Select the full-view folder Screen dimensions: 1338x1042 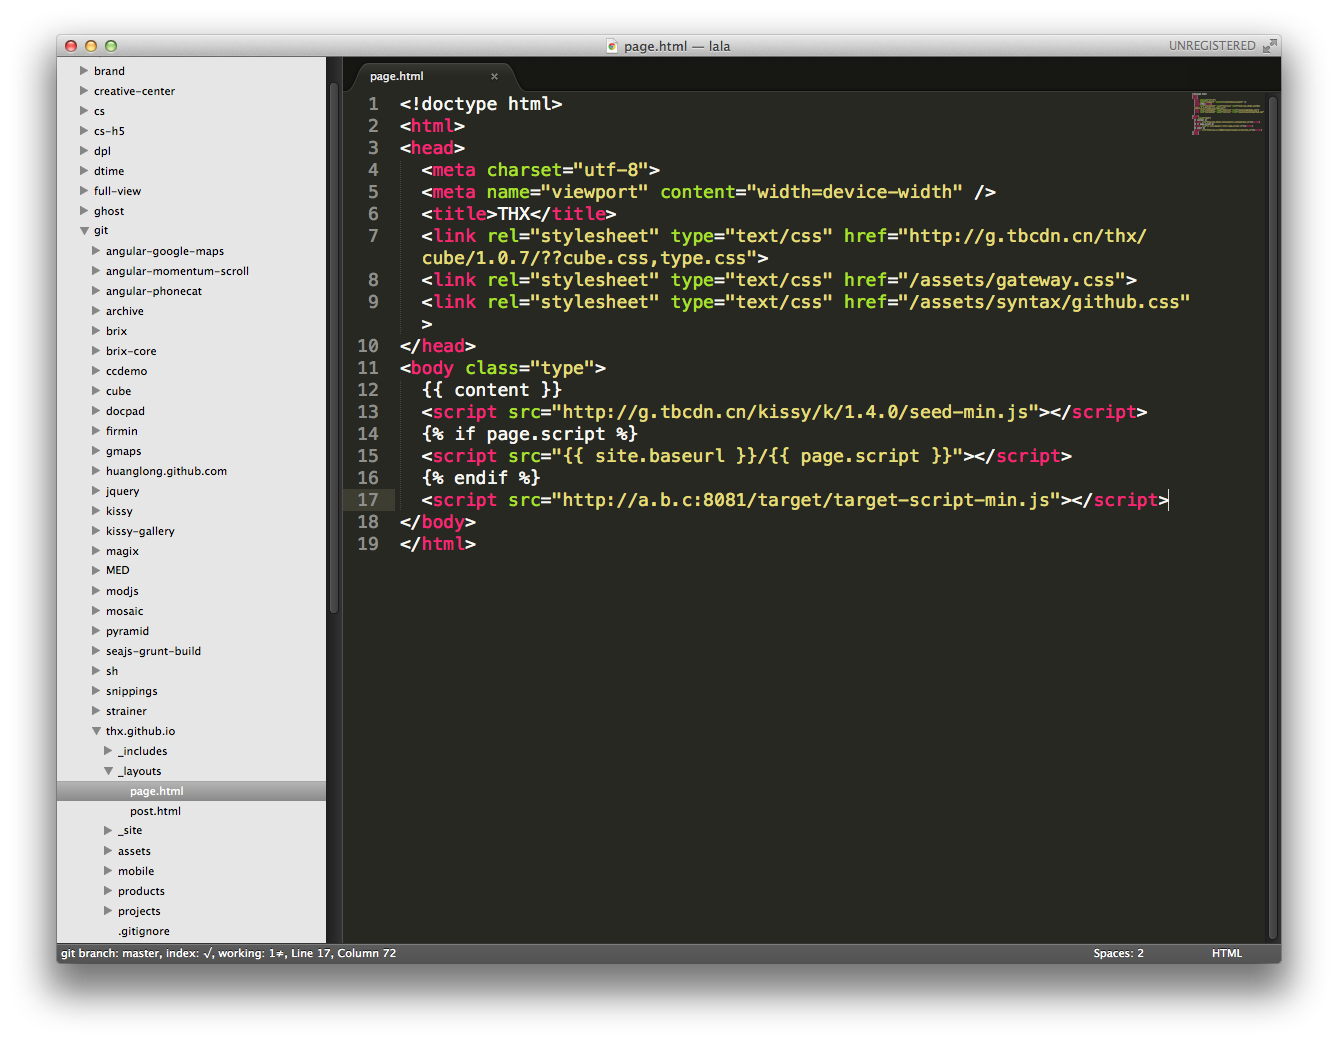(117, 191)
